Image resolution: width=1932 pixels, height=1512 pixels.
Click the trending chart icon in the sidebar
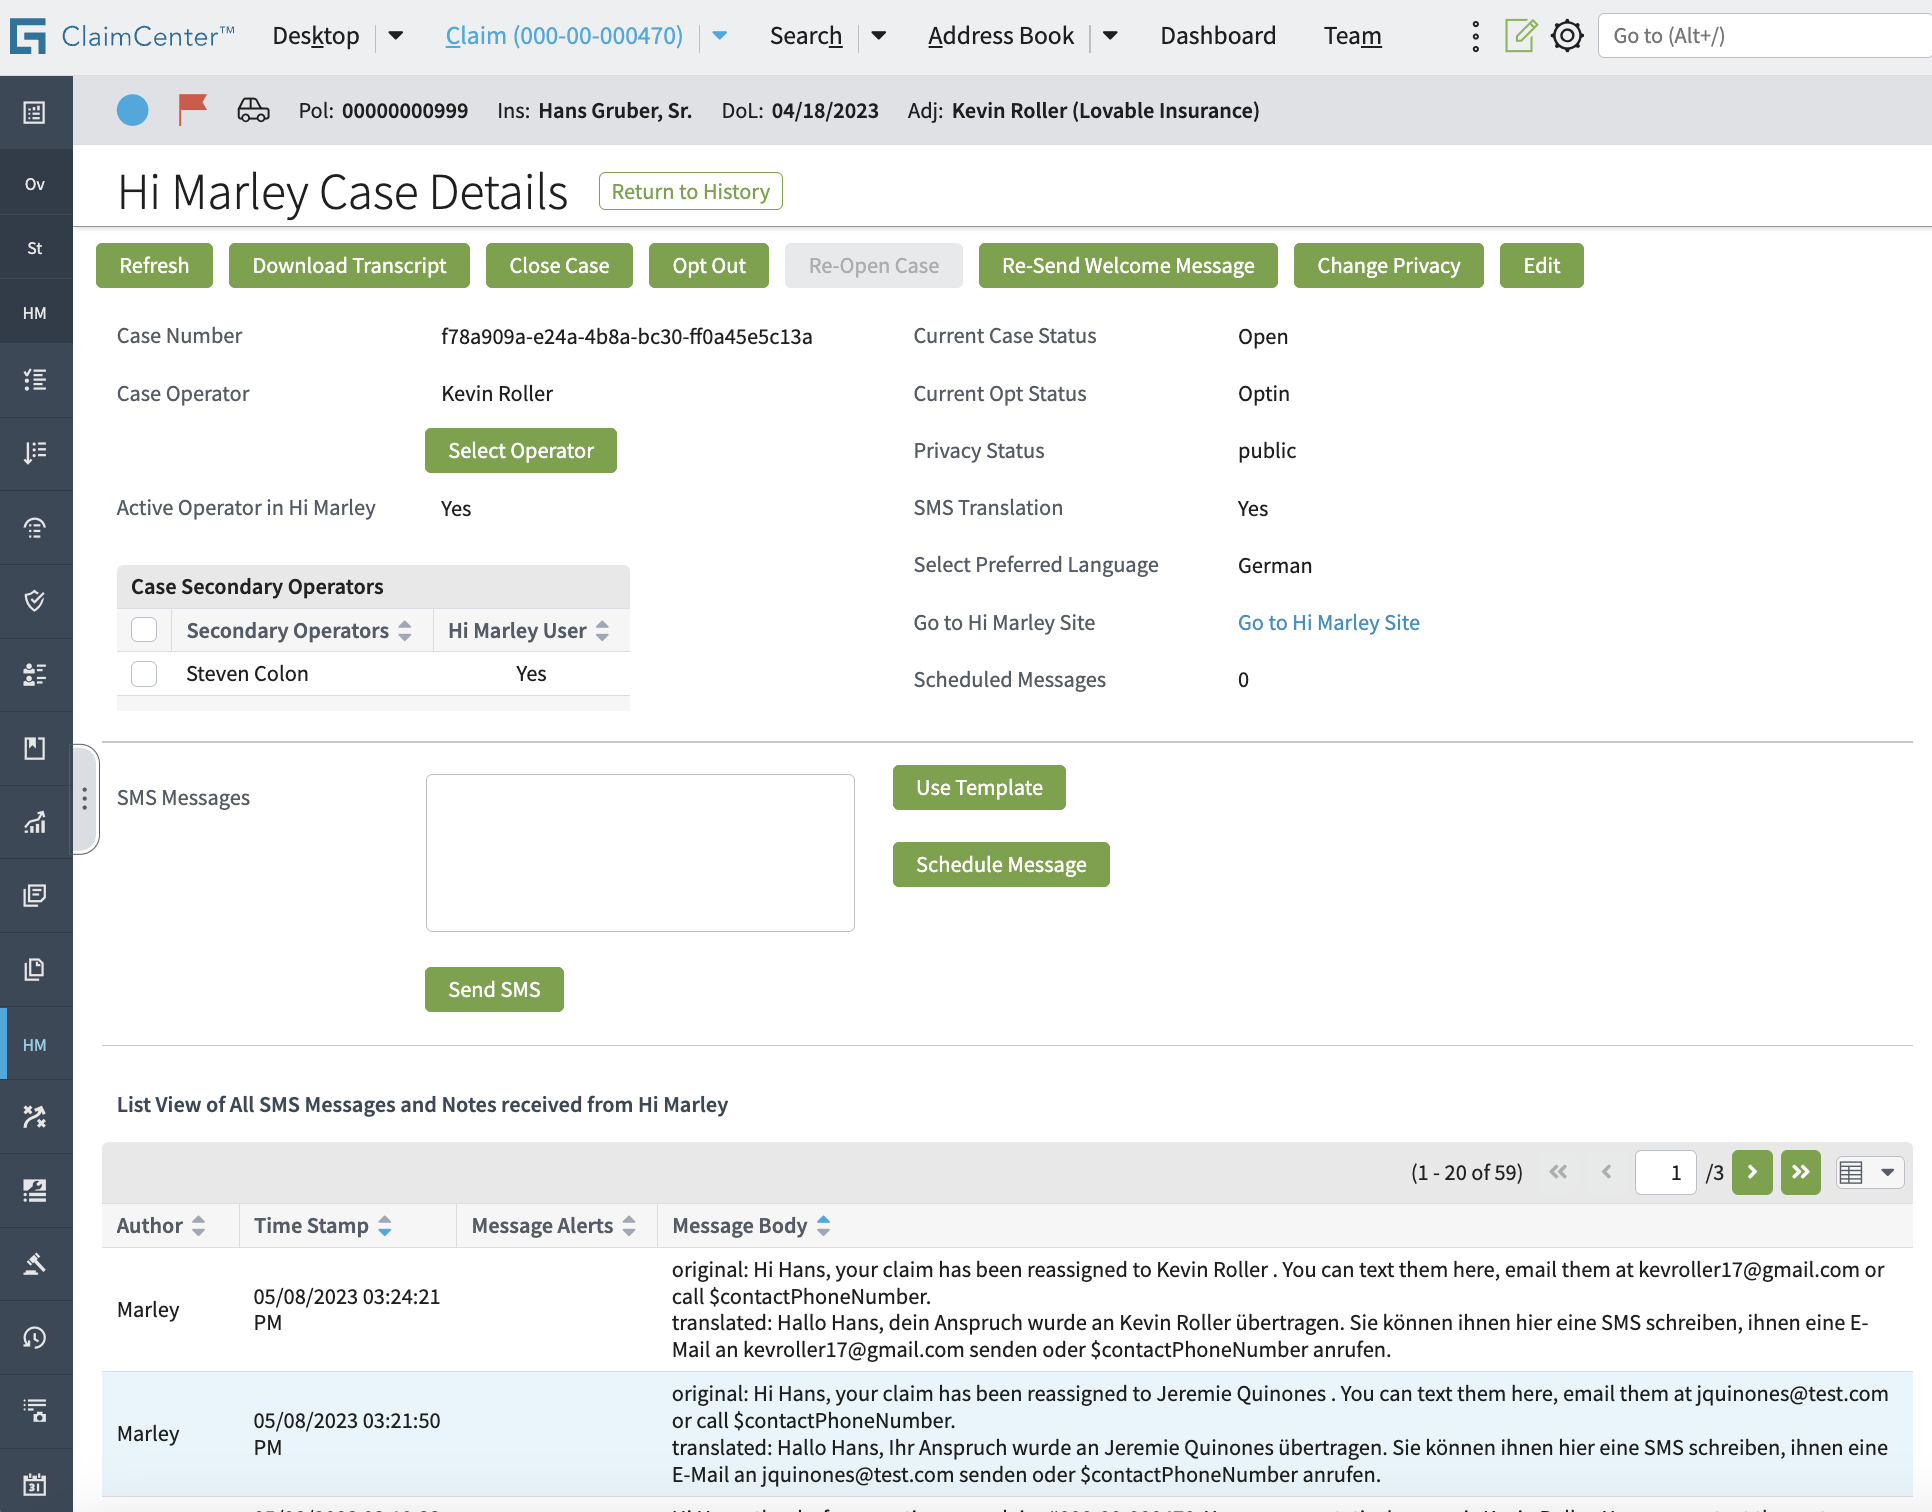(x=34, y=822)
